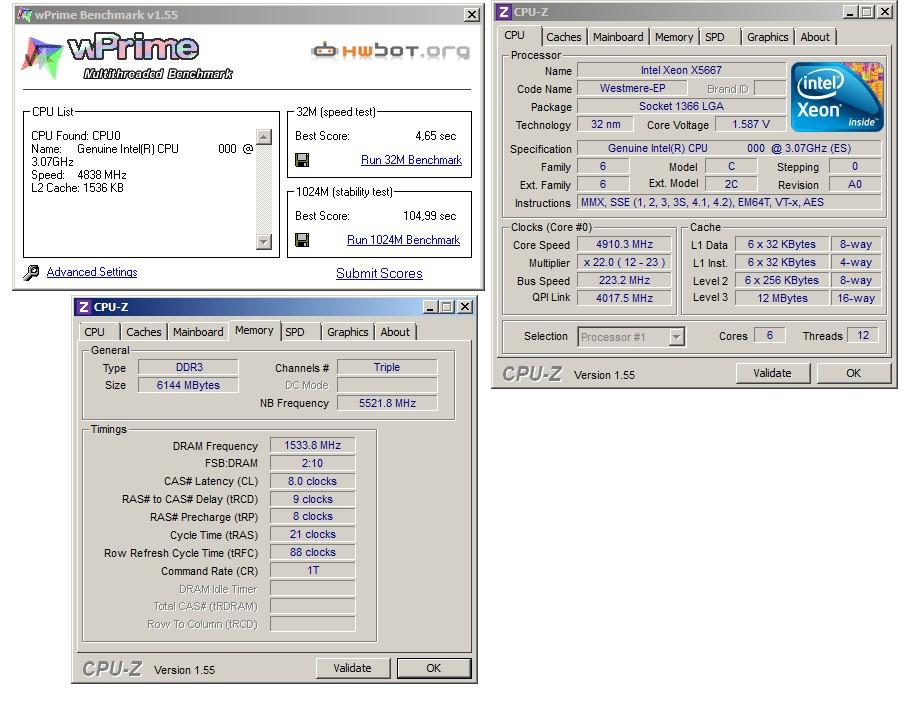Click Validate in the CPU-Z processor window
The height and width of the screenshot is (724, 910).
click(x=772, y=373)
